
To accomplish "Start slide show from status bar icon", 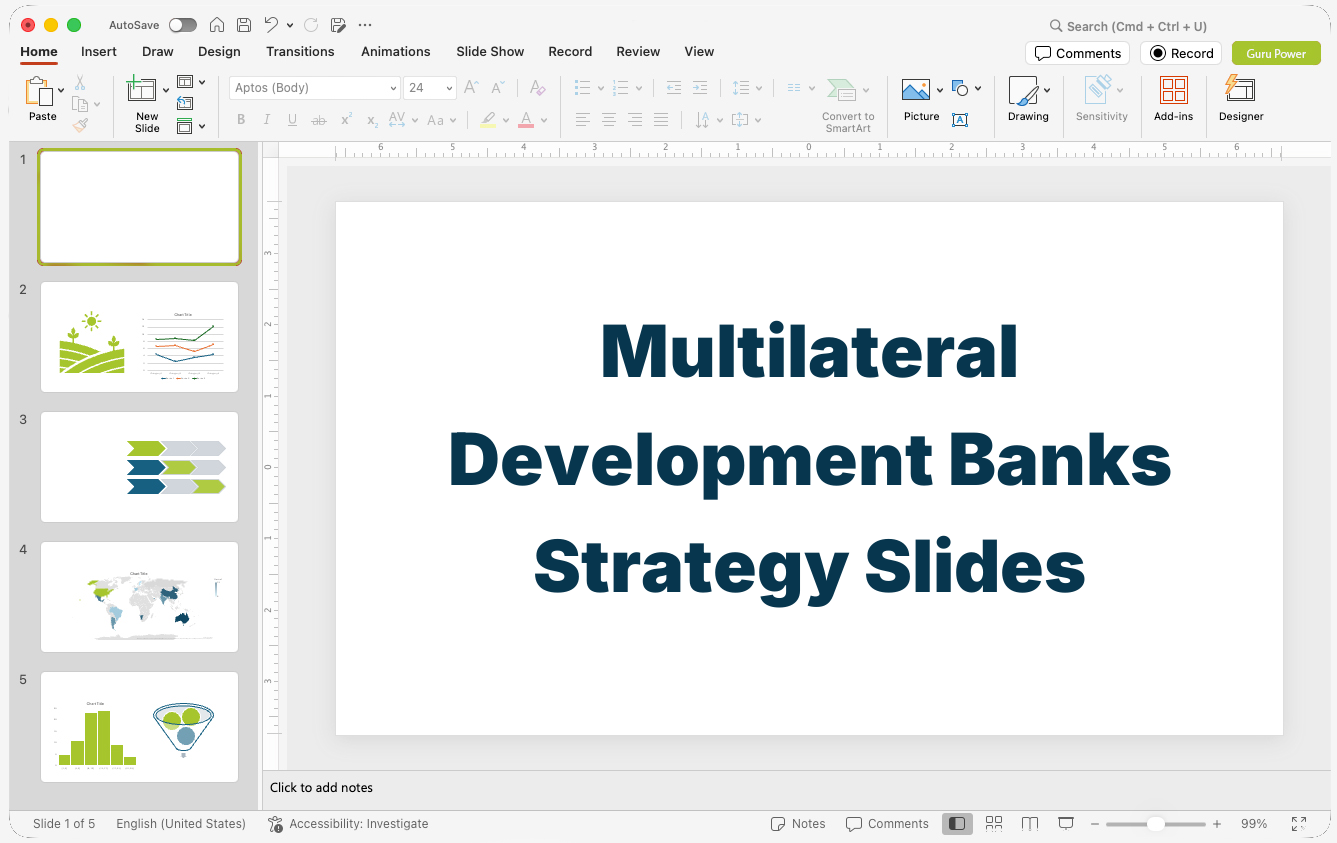I will click(1066, 824).
